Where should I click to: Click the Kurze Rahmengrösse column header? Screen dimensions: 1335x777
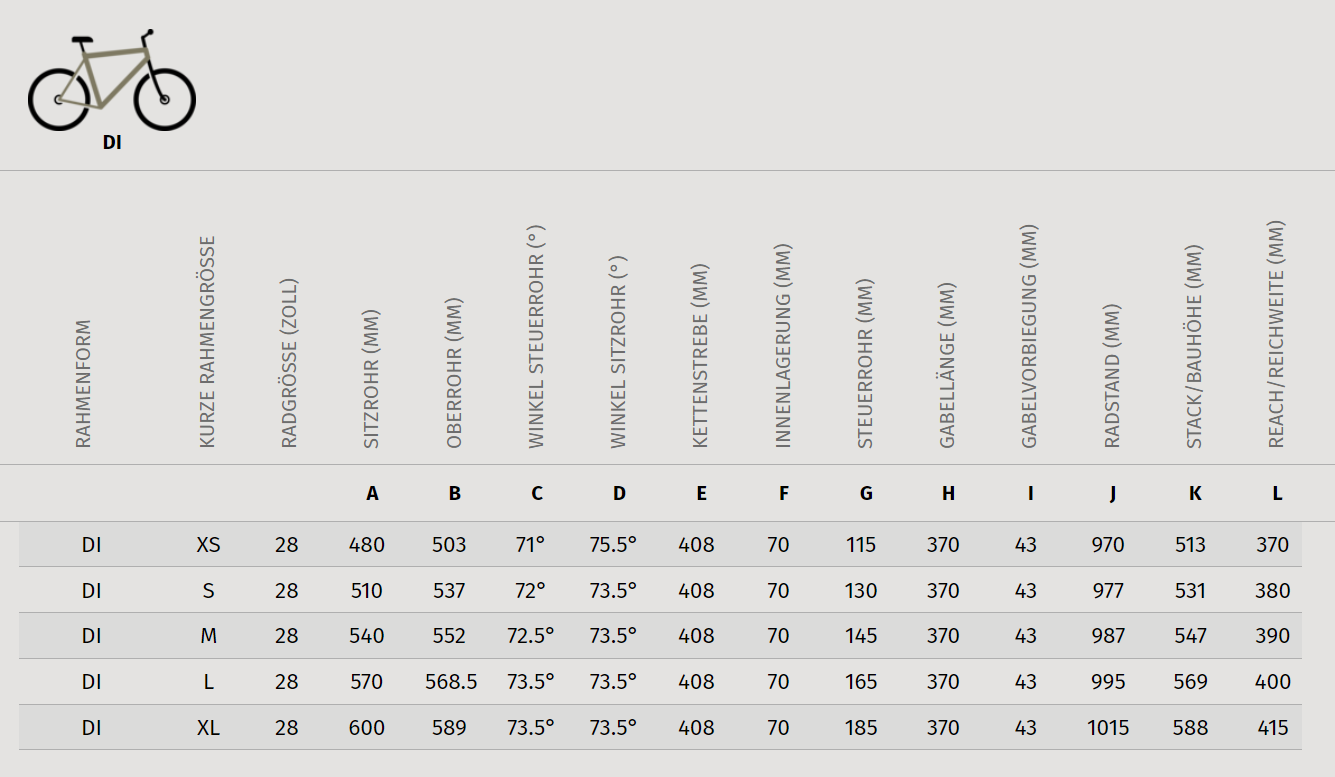(207, 342)
